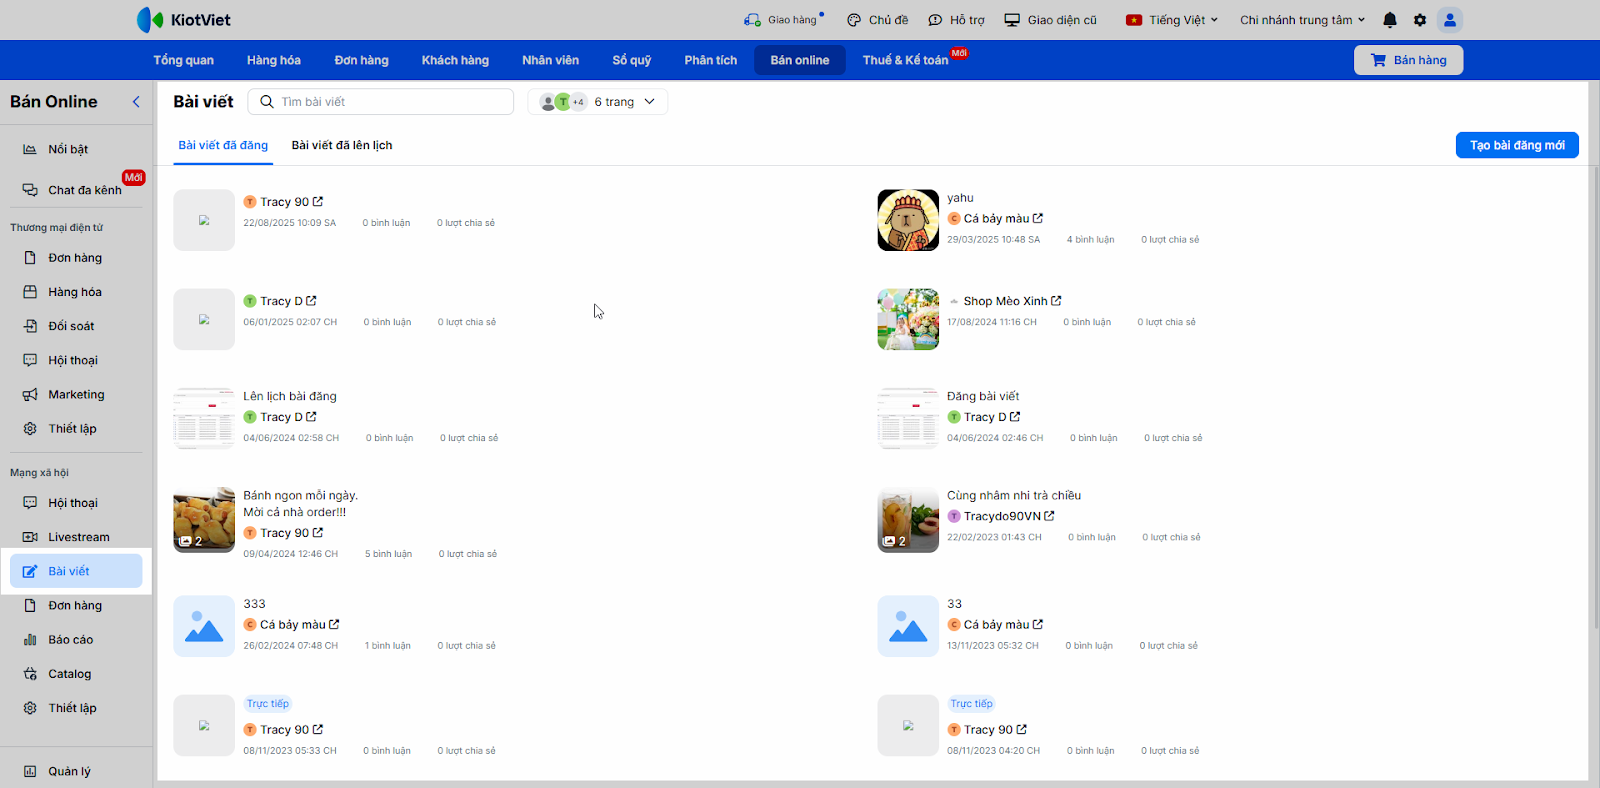Open Nhân viên menu
This screenshot has width=1600, height=788.
click(550, 60)
